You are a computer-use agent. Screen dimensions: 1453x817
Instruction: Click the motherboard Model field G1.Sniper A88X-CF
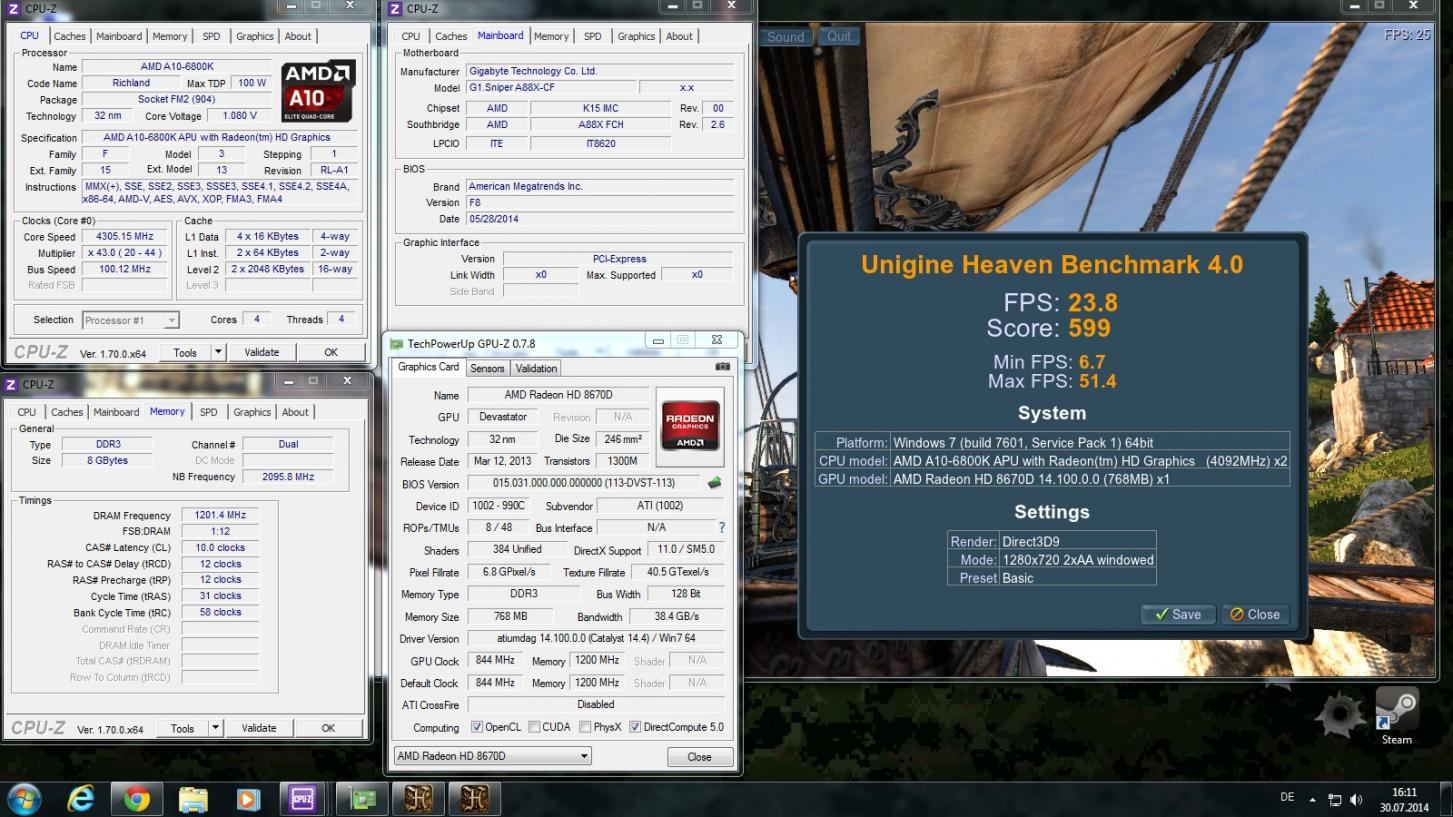pyautogui.click(x=550, y=88)
